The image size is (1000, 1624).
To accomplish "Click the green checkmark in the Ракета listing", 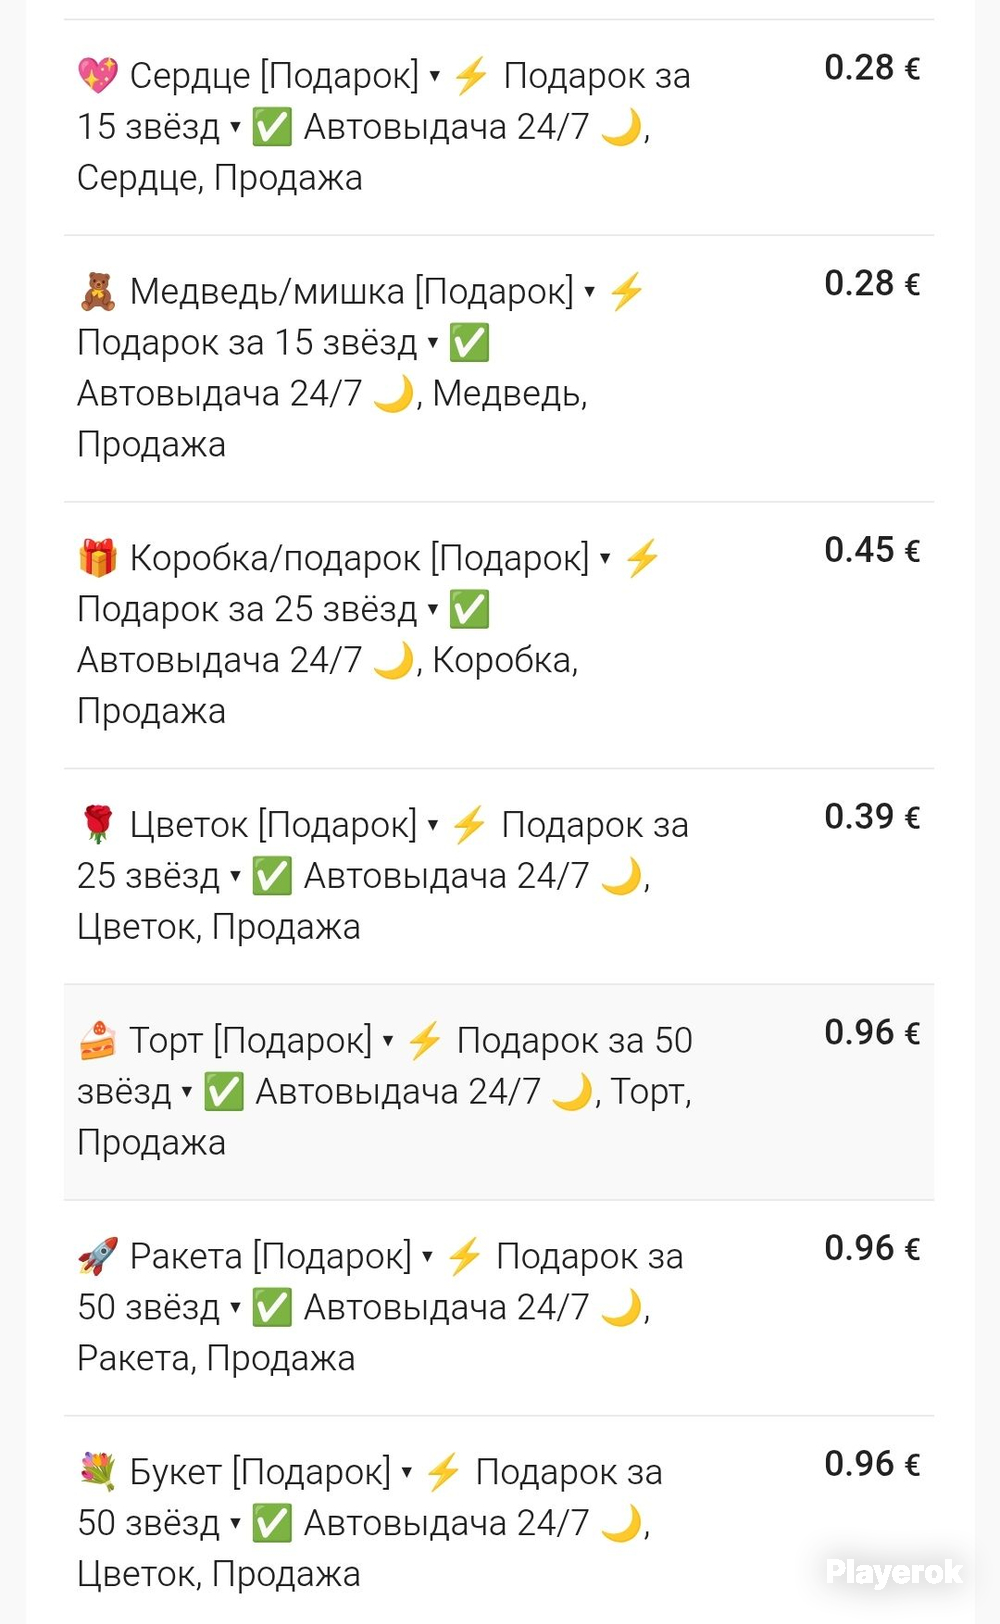I will (271, 1308).
